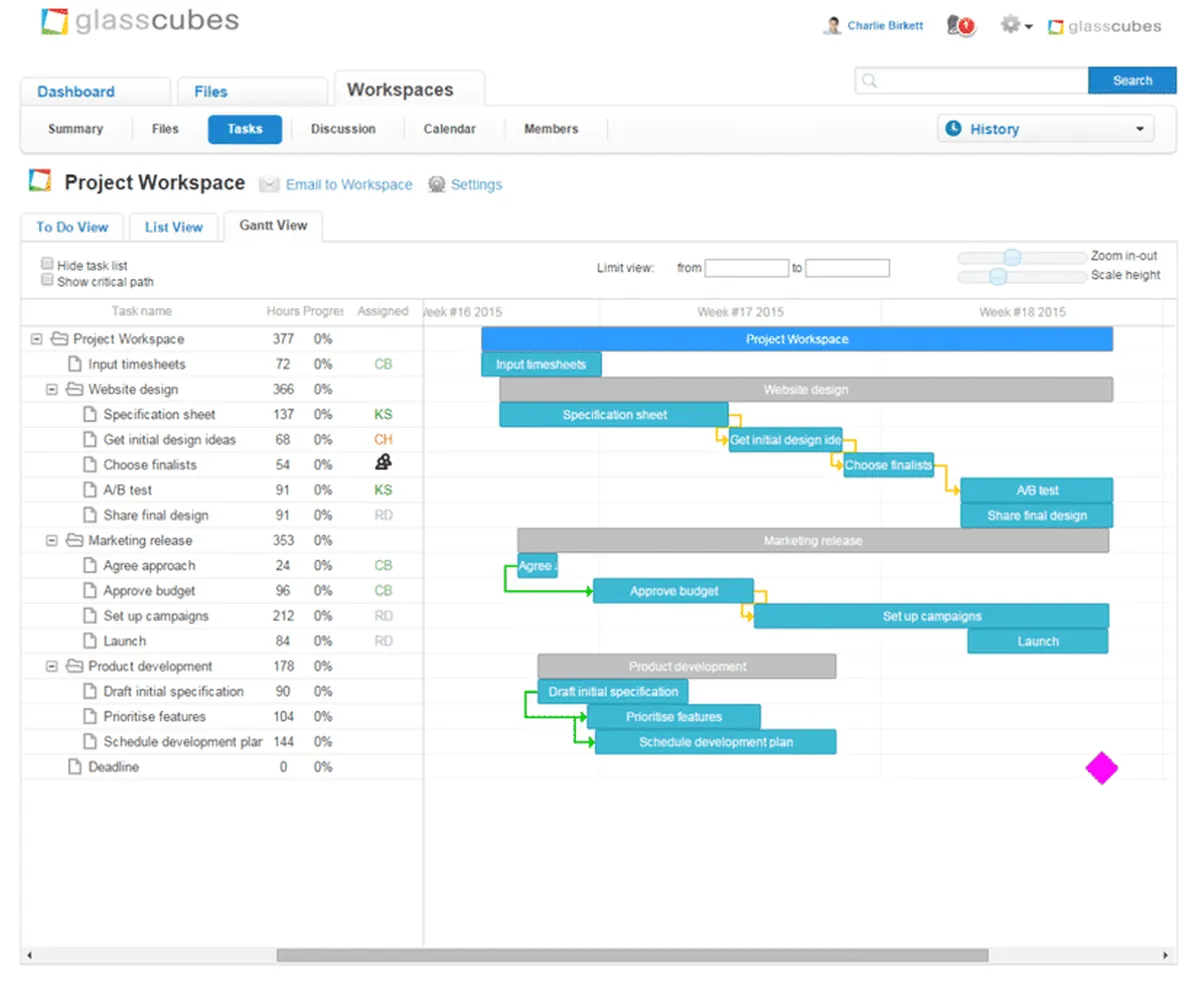Enable Hide task list checkbox
Screen dimensions: 1200x983
47,264
